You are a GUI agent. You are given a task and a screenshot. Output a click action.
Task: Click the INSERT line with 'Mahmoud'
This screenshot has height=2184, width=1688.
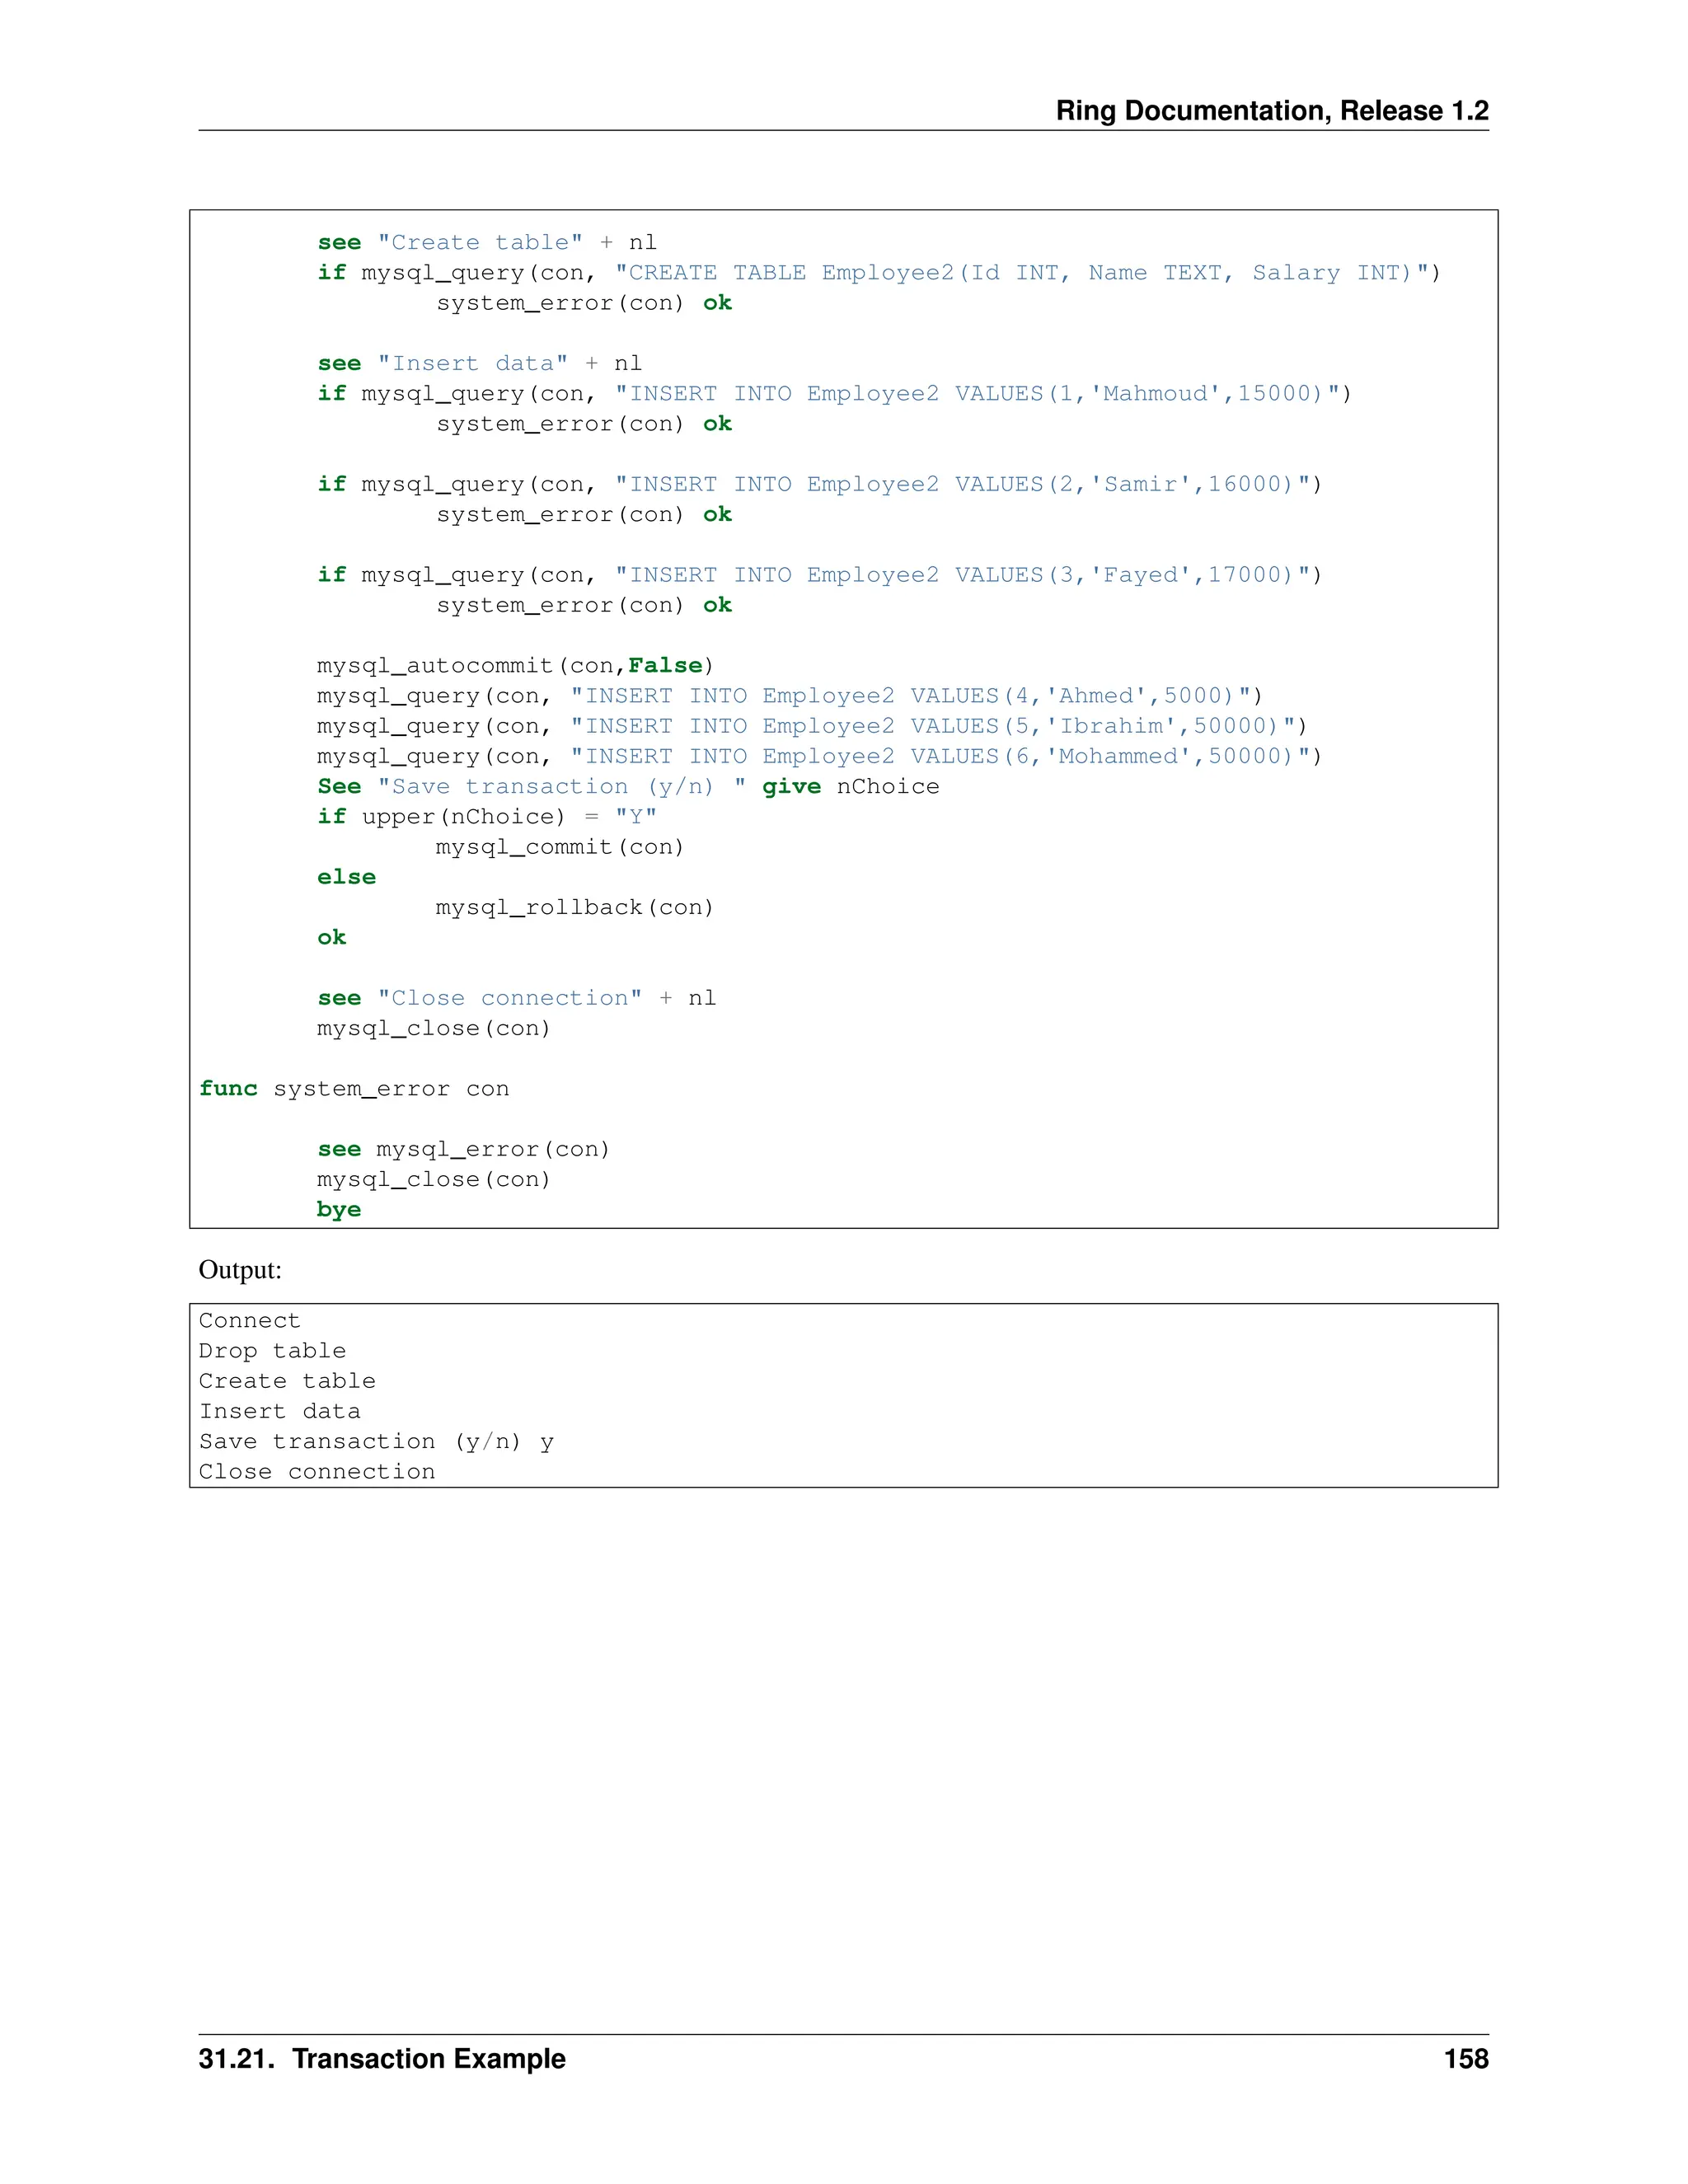click(834, 394)
